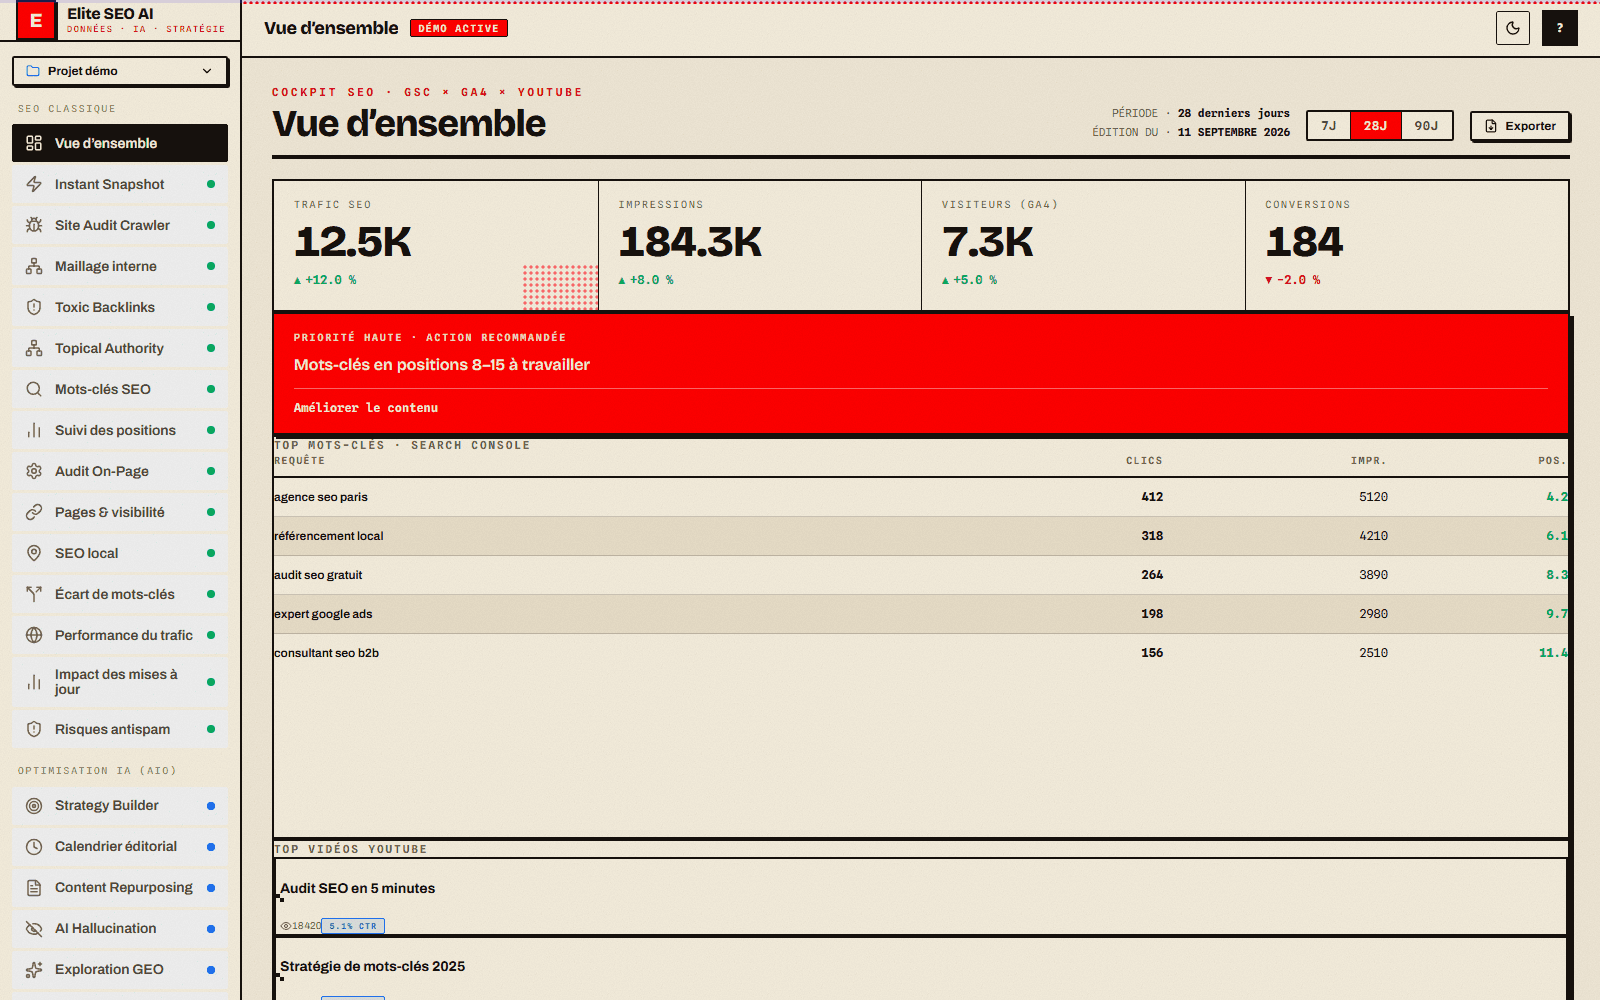The width and height of the screenshot is (1600, 1000).
Task: Click the agence seo paris query
Action: (321, 497)
